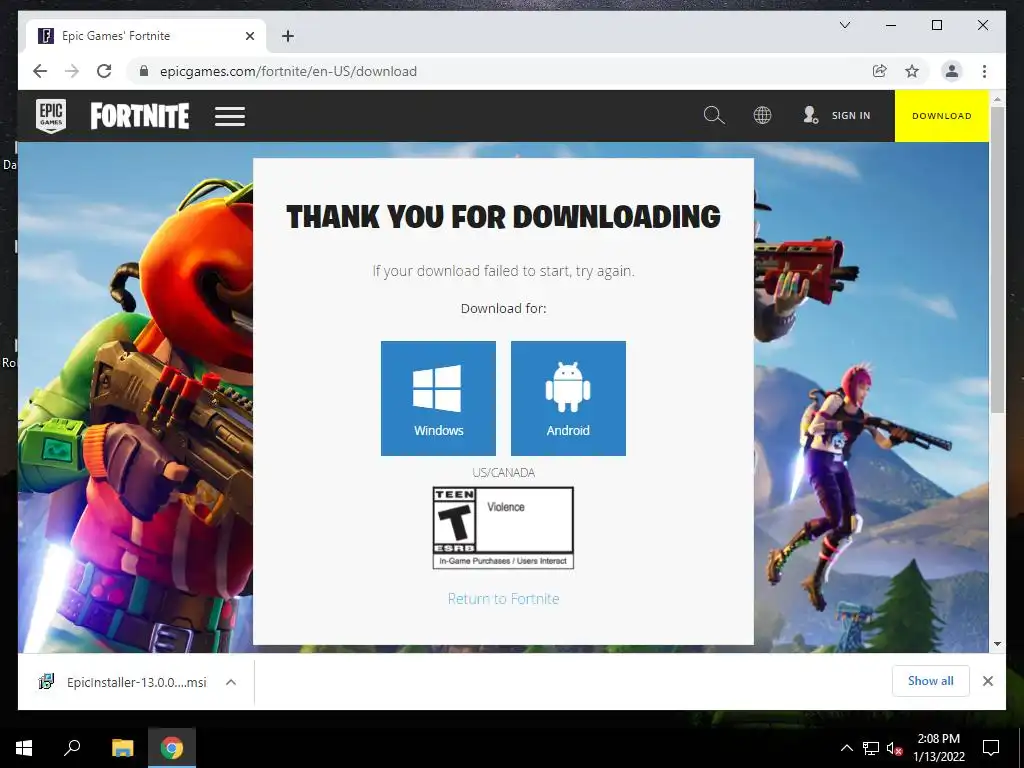Click the Fortnite logo
The height and width of the screenshot is (768, 1024).
pyautogui.click(x=140, y=116)
